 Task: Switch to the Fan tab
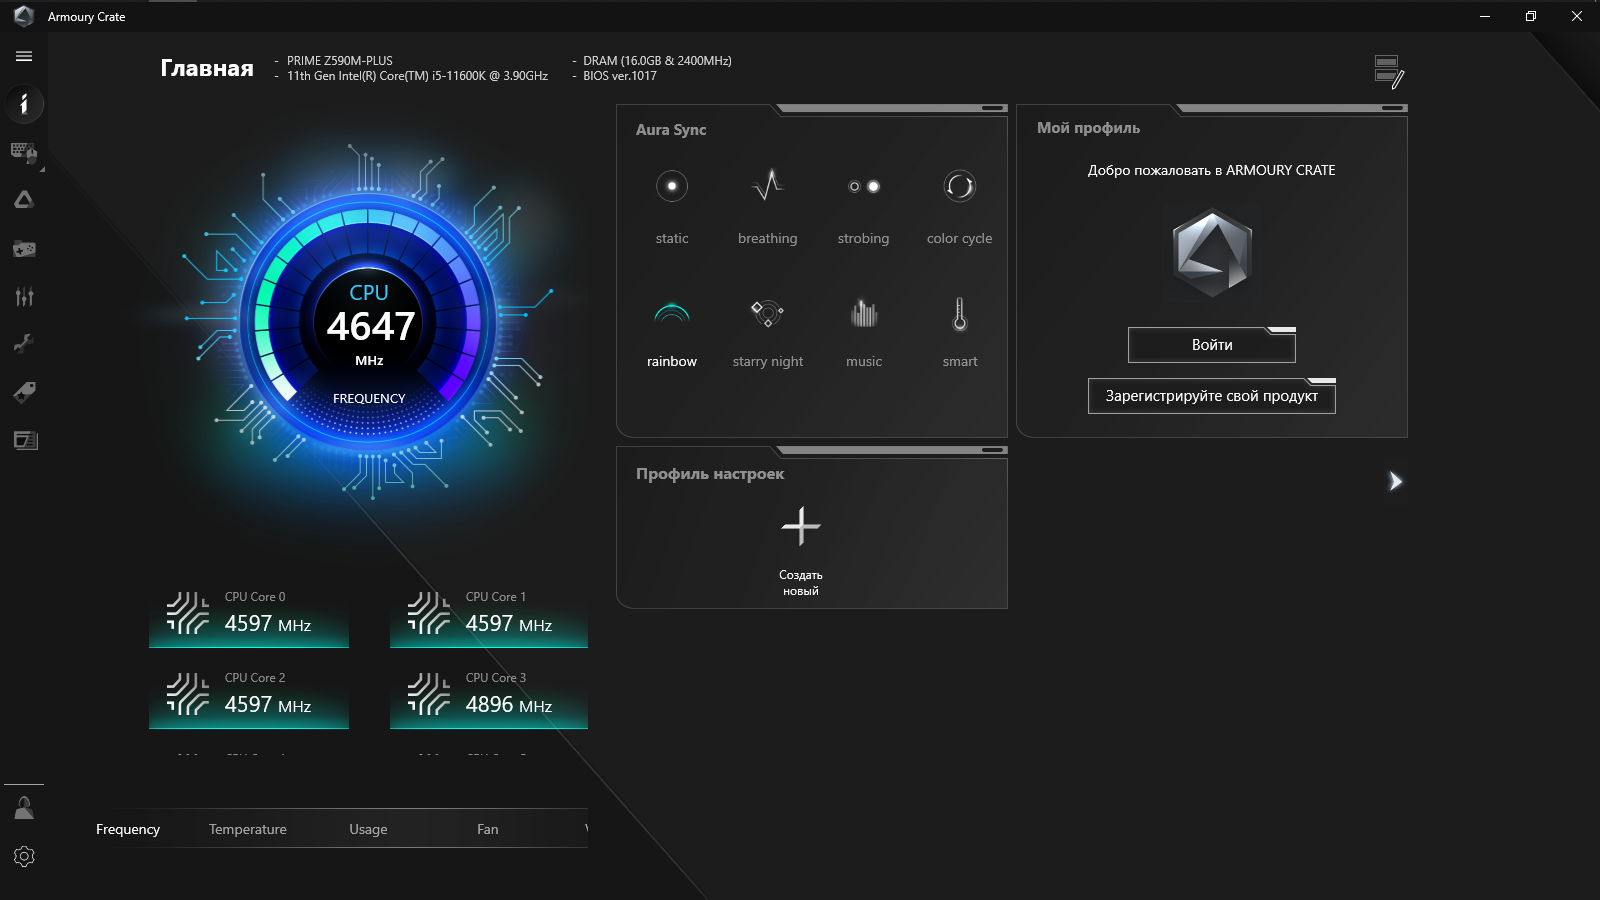pyautogui.click(x=488, y=829)
